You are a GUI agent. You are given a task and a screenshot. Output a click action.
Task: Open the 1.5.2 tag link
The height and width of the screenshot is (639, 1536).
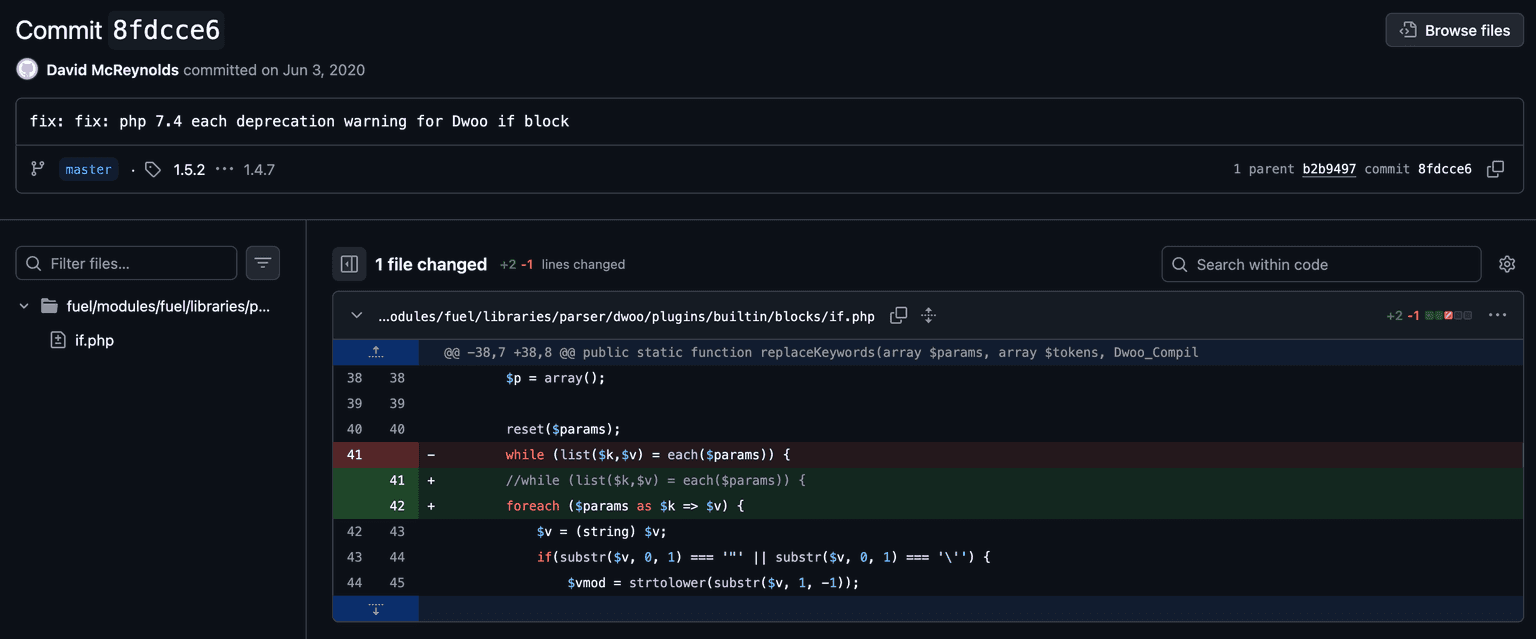(189, 169)
